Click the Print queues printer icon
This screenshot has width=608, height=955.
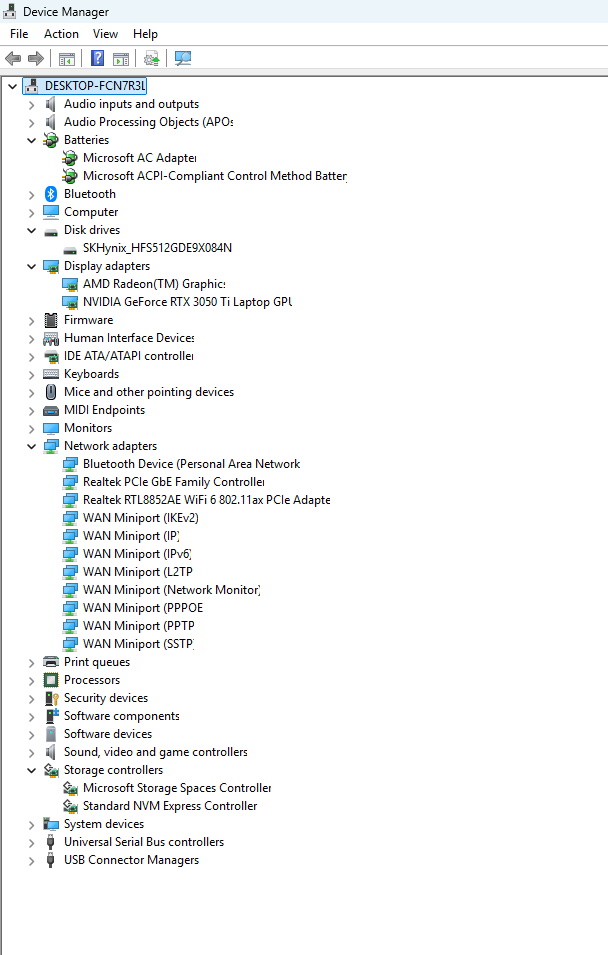coord(51,662)
